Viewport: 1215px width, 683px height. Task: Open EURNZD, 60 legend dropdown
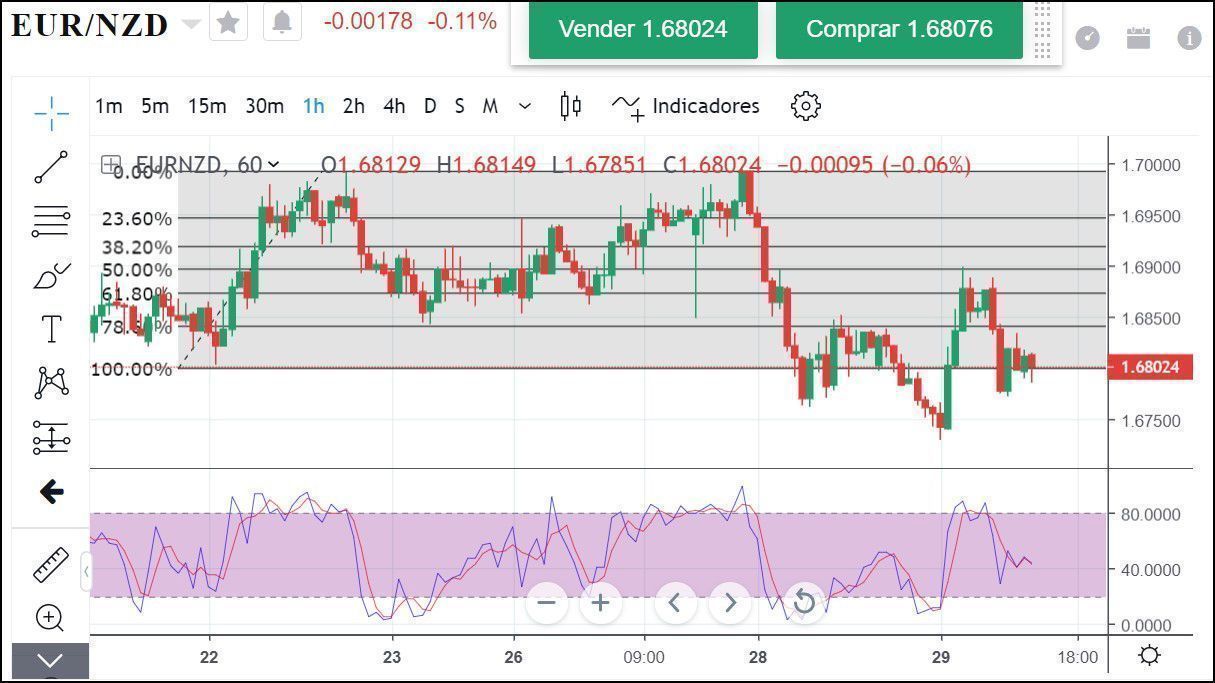click(x=273, y=165)
